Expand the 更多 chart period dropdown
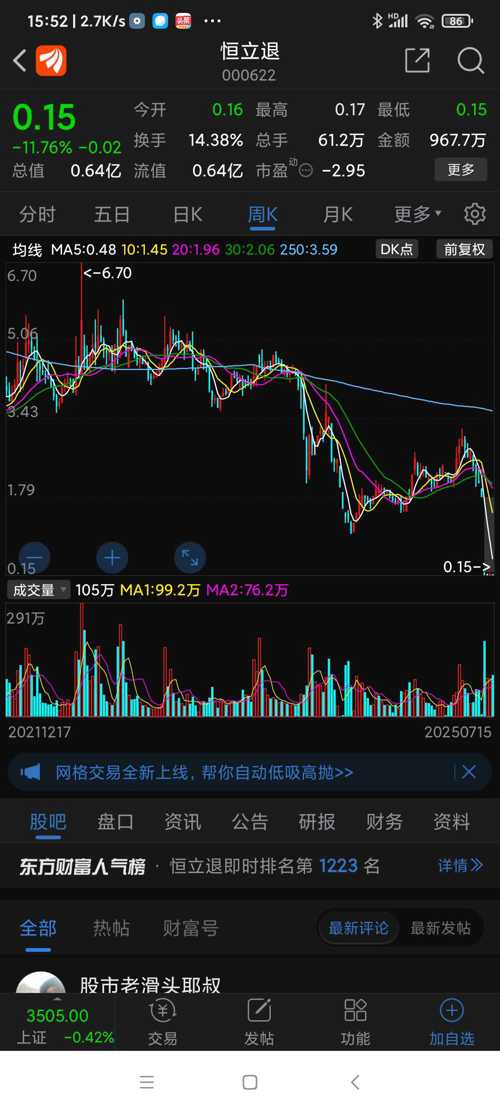The image size is (500, 1111). (x=418, y=214)
